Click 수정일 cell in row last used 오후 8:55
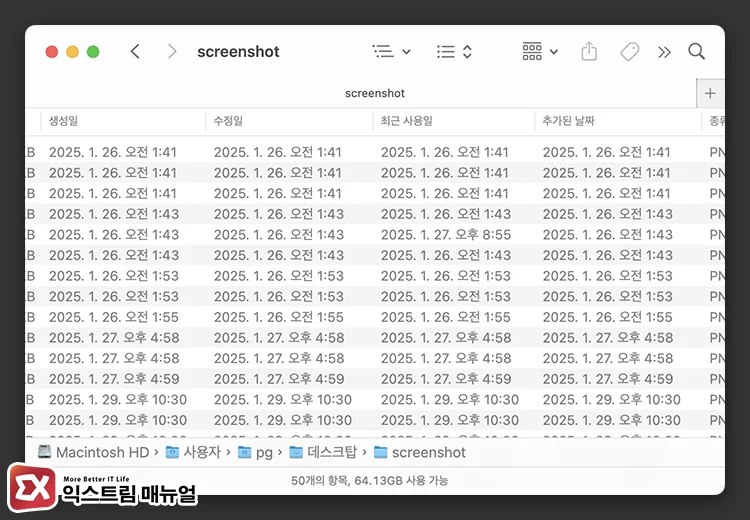This screenshot has height=520, width=750. coord(278,234)
